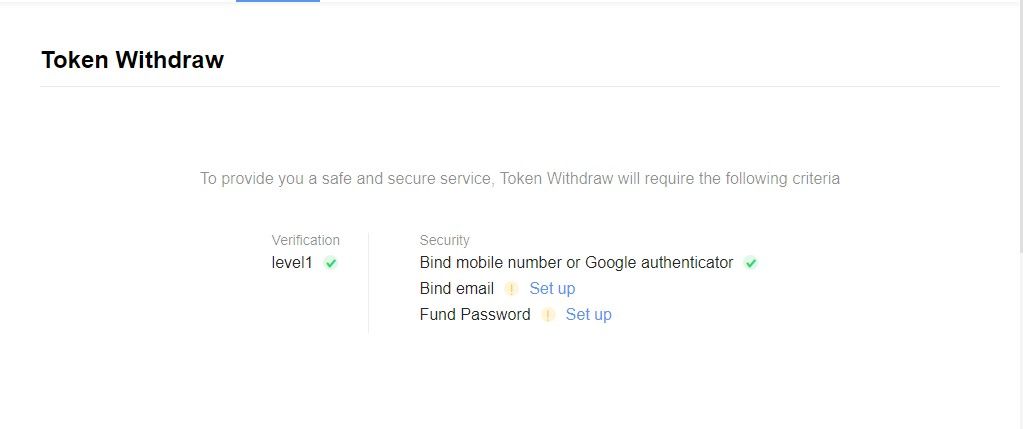Screen dimensions: 1023x429
Task: Select the Security column label
Action: pyautogui.click(x=444, y=240)
